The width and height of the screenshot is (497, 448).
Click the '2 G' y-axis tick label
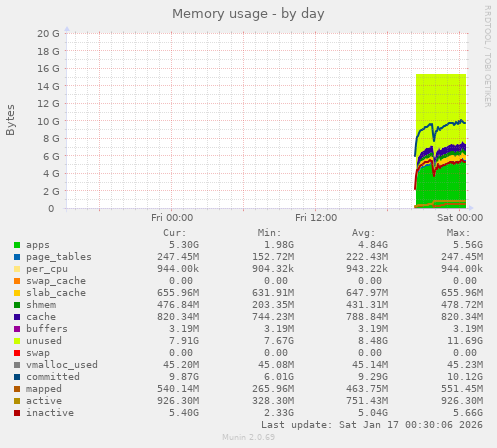click(x=51, y=191)
